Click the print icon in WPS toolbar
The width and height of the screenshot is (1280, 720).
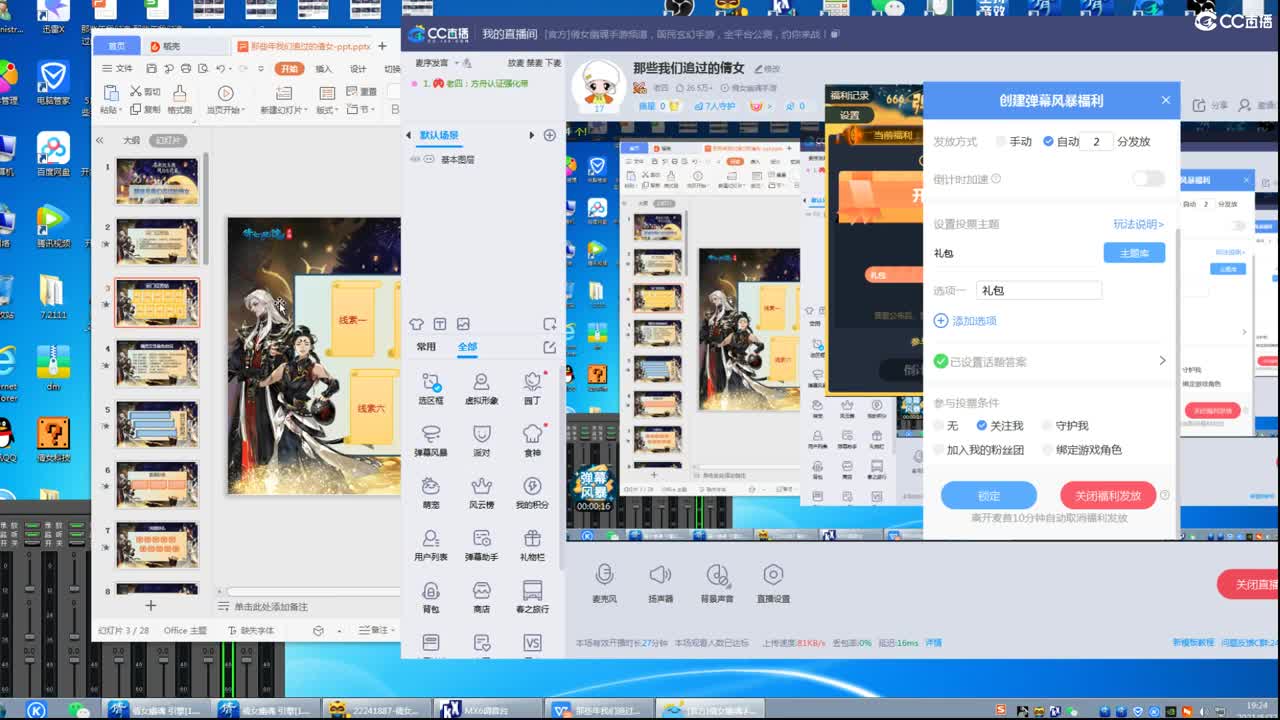185,69
